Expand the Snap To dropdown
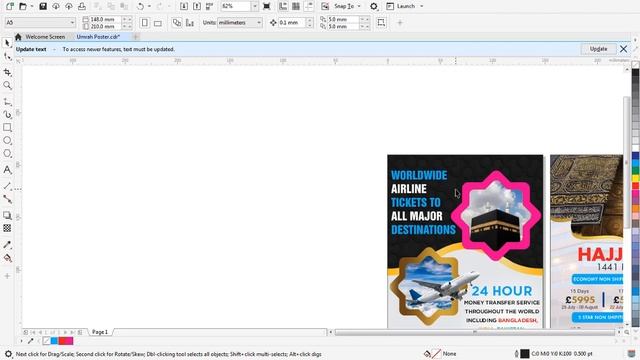This screenshot has height=360, width=640. coord(359,6)
